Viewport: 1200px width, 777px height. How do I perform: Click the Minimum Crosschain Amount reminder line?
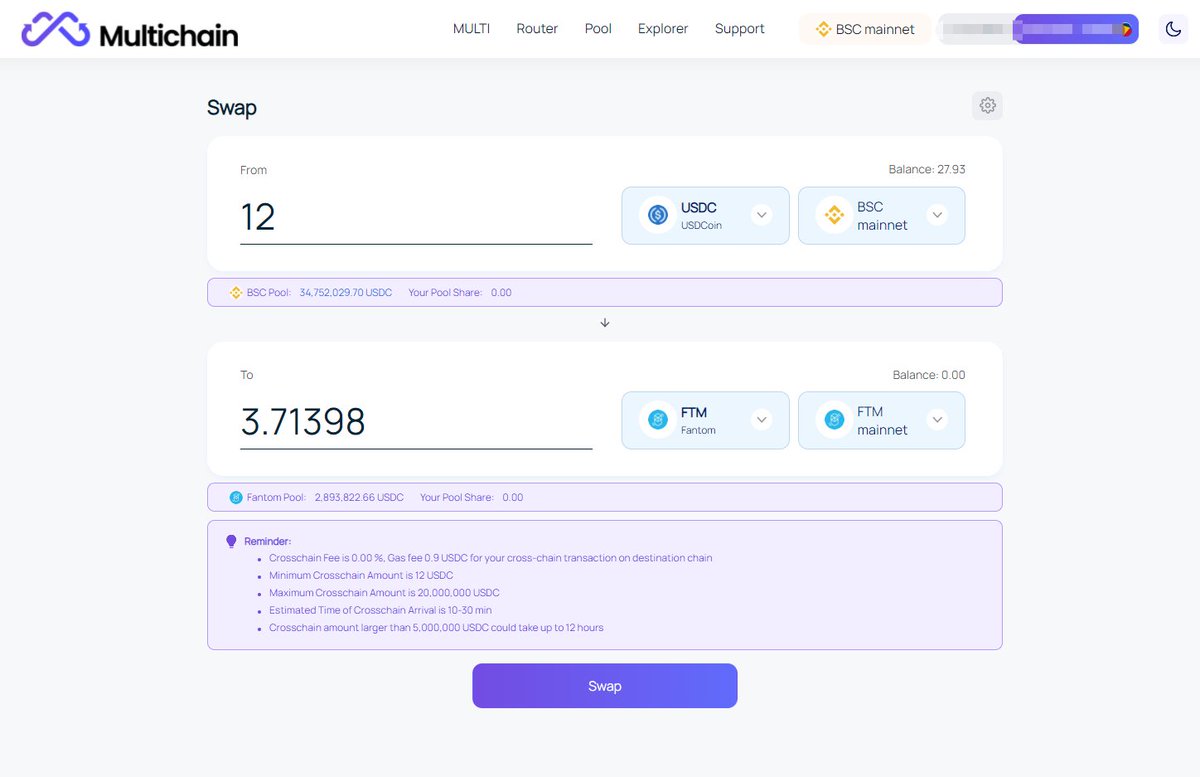pos(361,576)
